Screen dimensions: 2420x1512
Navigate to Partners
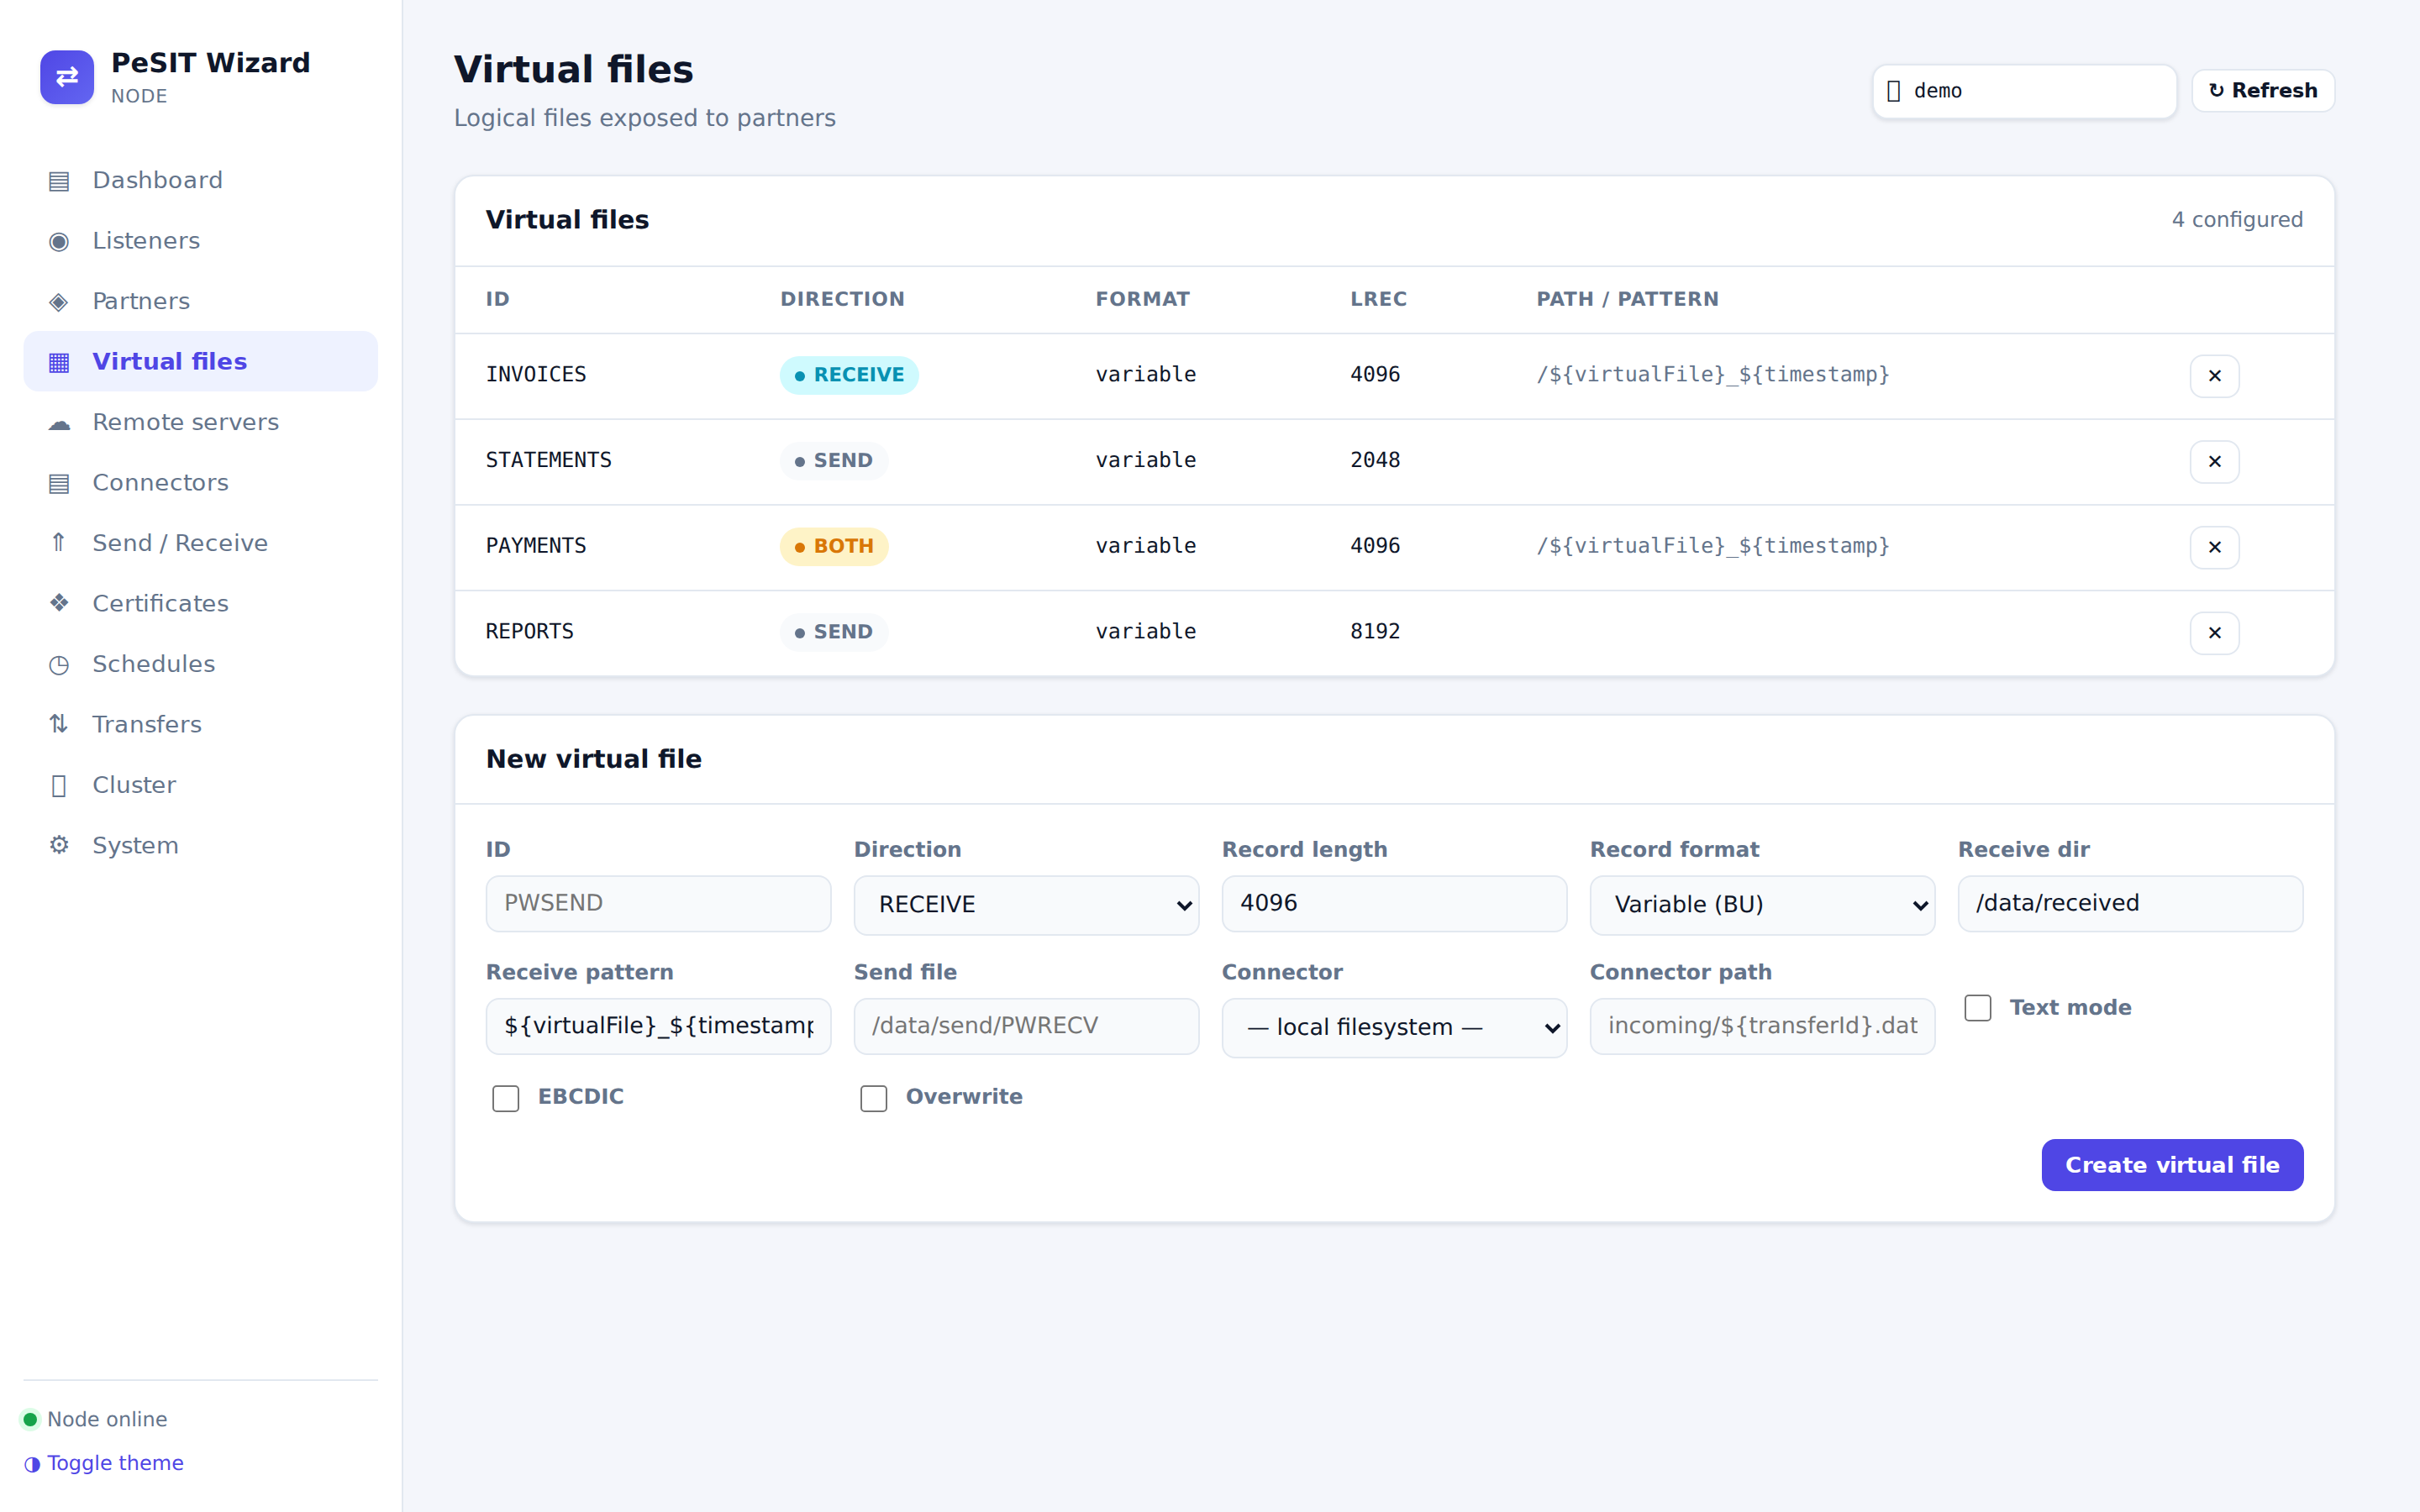(200, 302)
